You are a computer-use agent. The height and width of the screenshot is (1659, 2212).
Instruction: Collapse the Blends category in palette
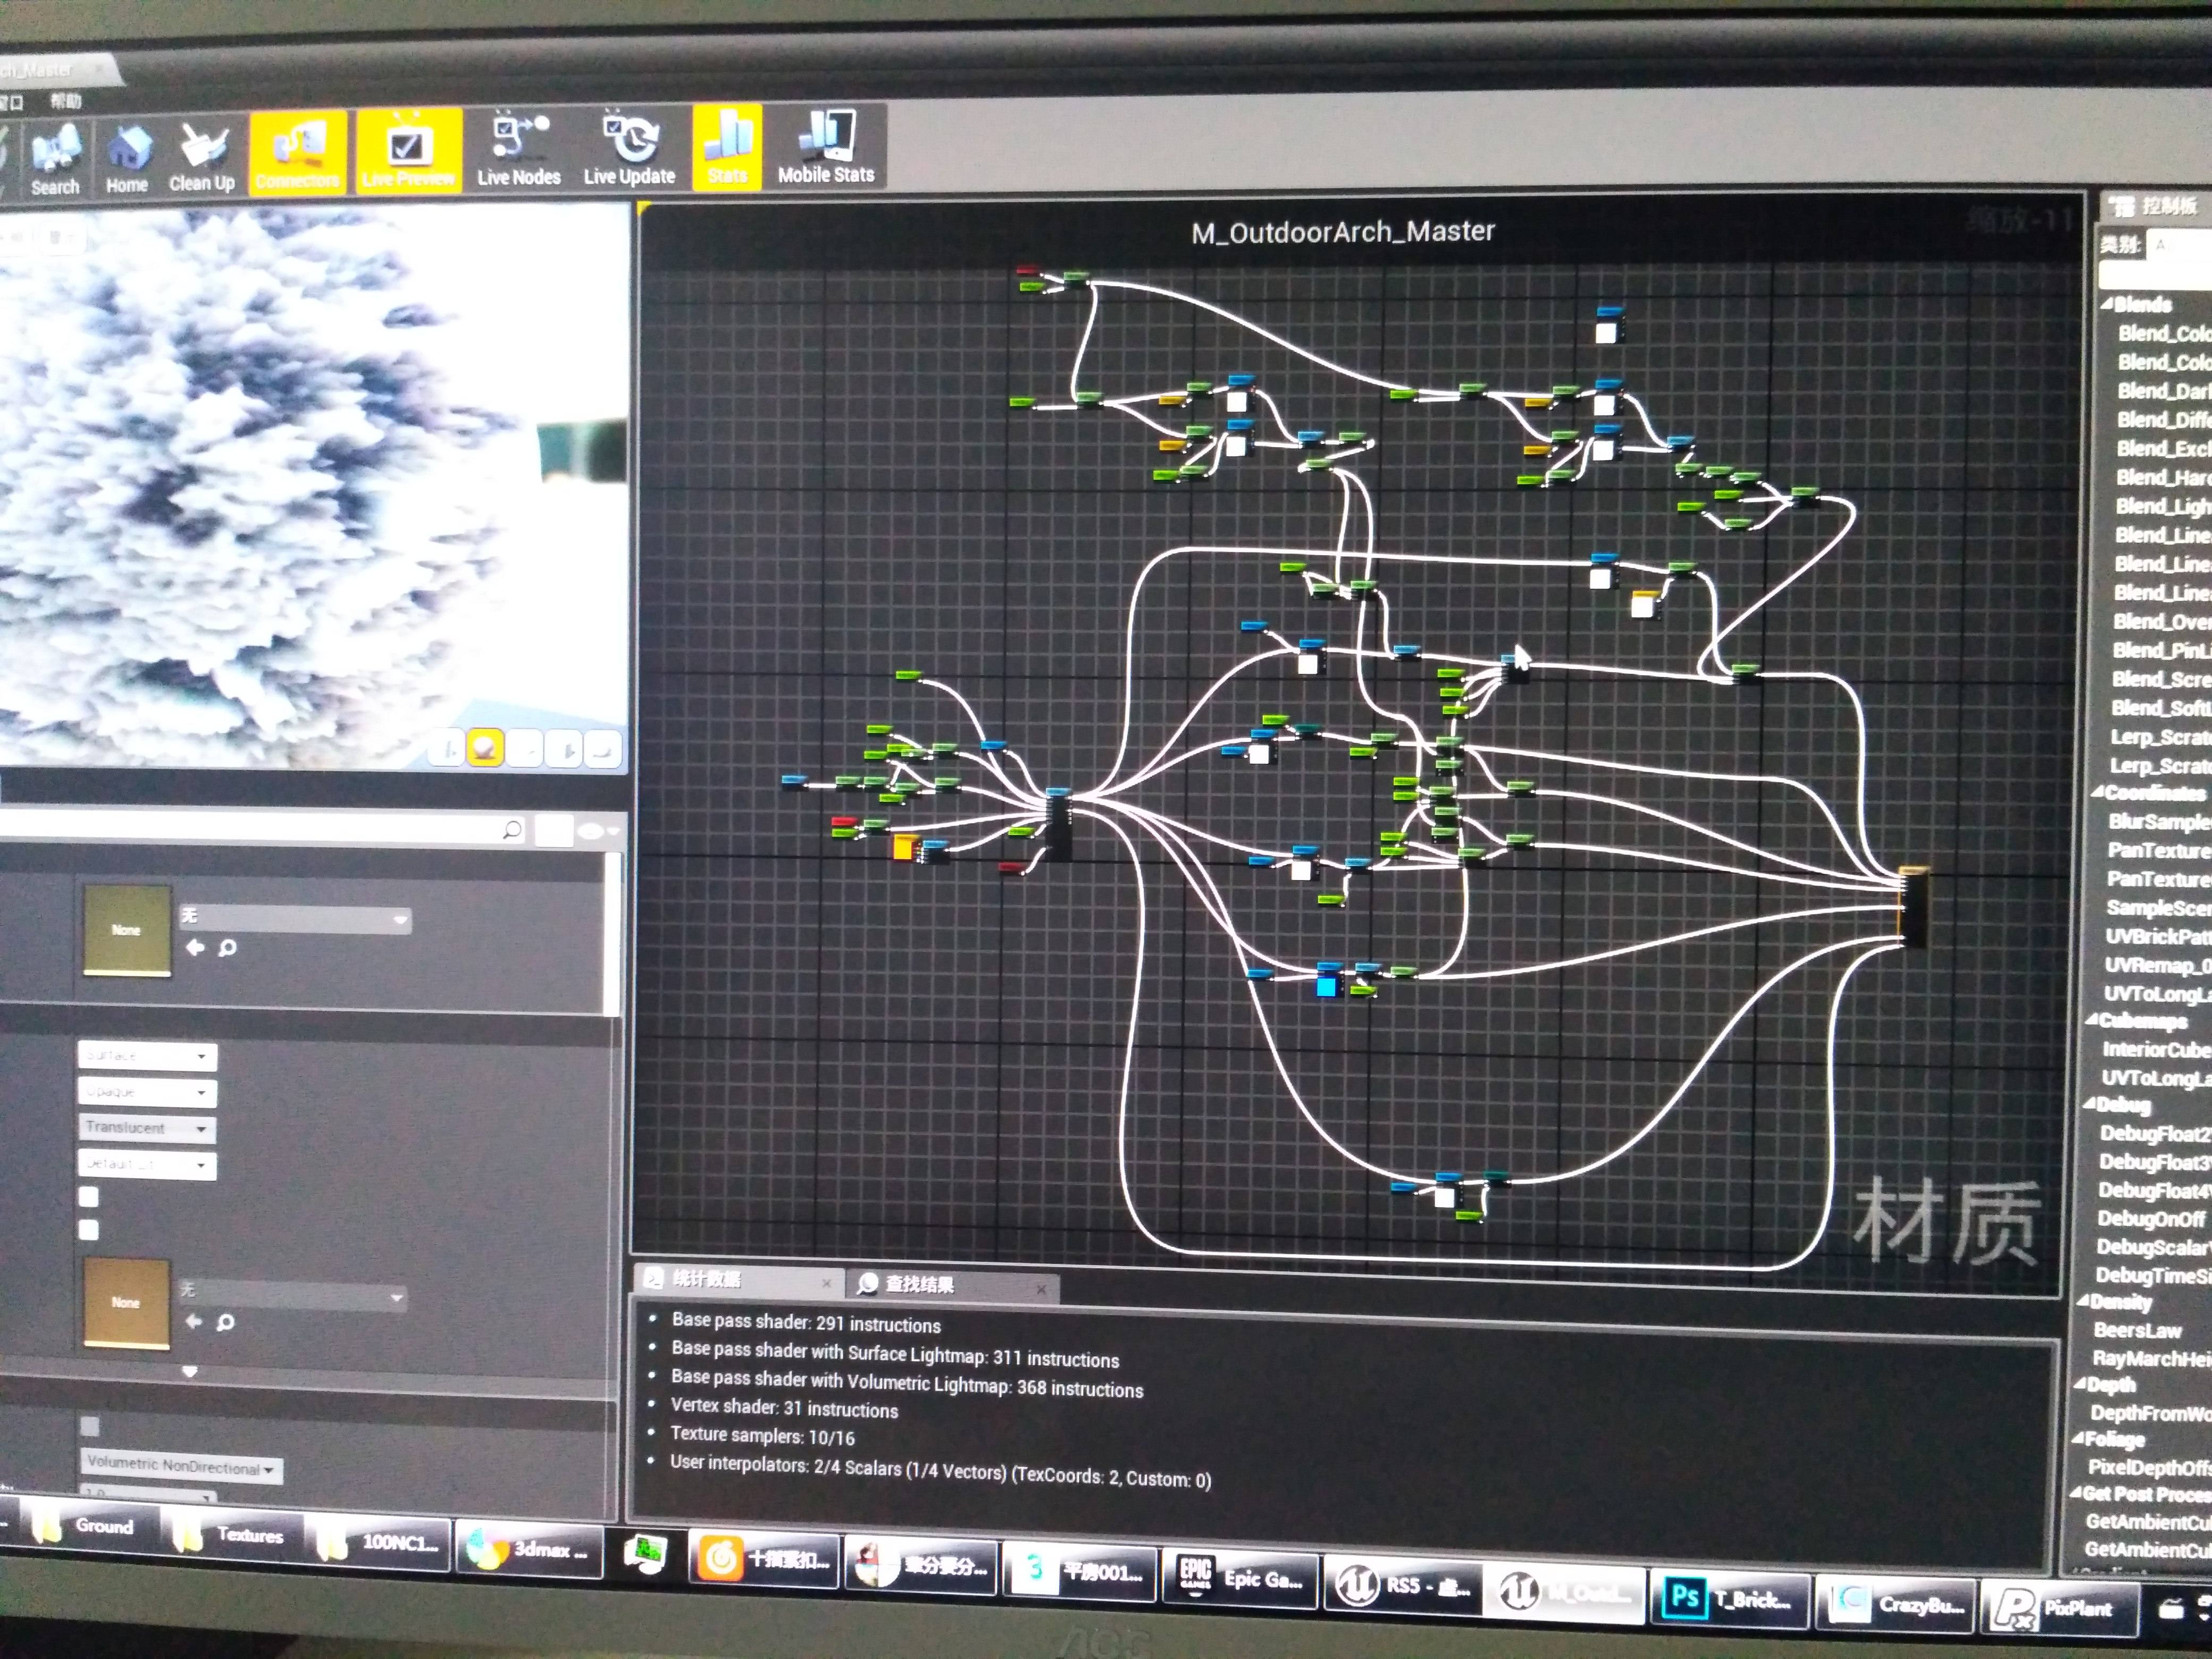[x=2108, y=304]
